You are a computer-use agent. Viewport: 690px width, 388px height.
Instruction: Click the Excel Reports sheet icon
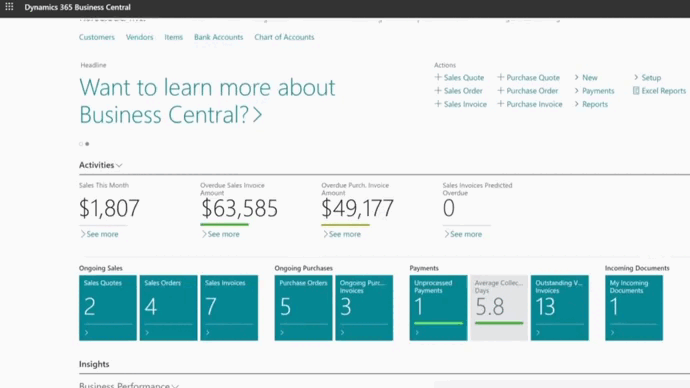[636, 91]
